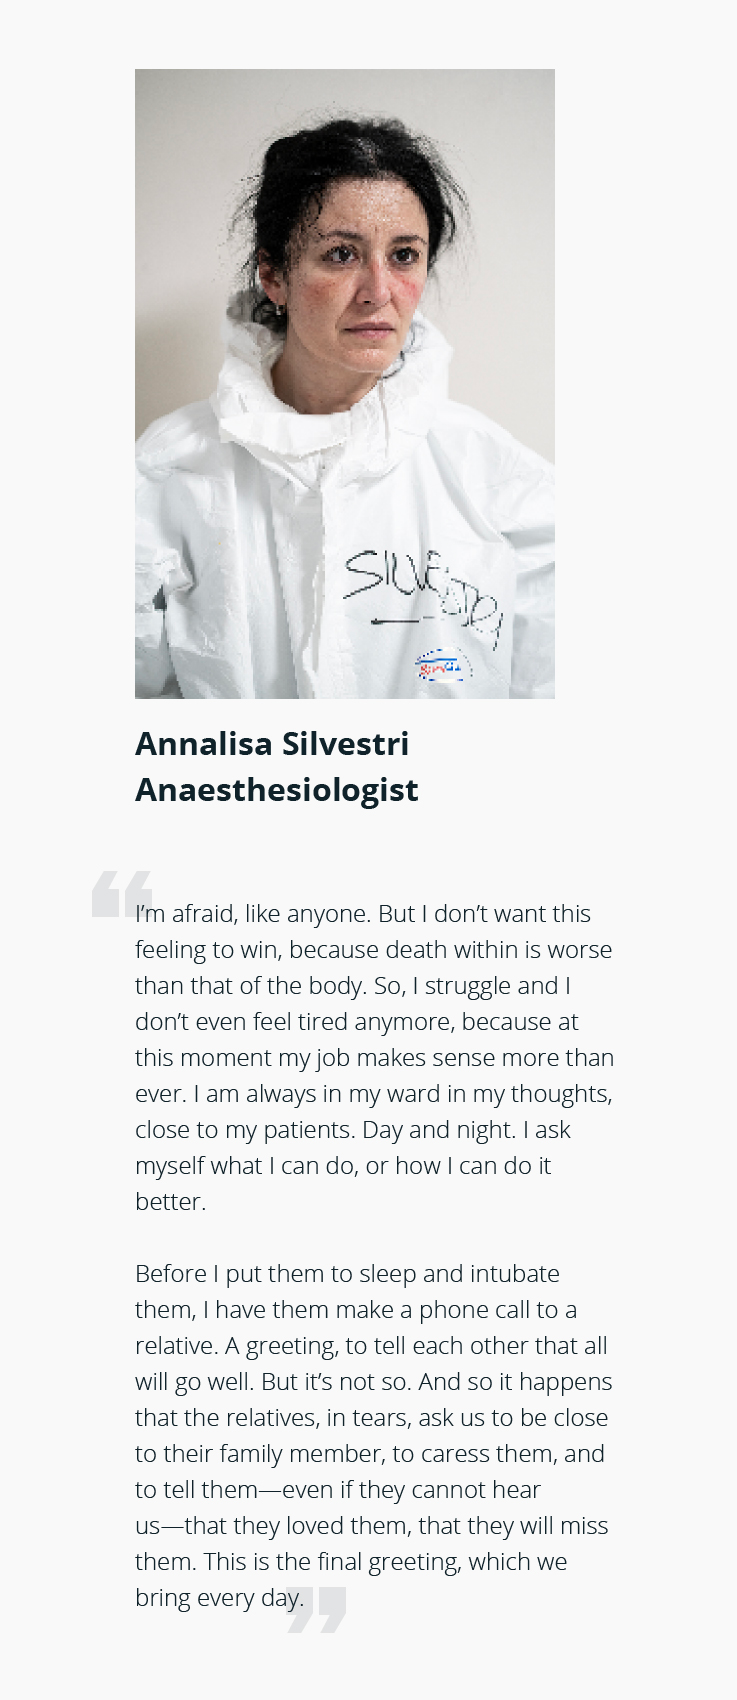
Task: Click the Anaesthesiologist job title text
Action: point(277,790)
